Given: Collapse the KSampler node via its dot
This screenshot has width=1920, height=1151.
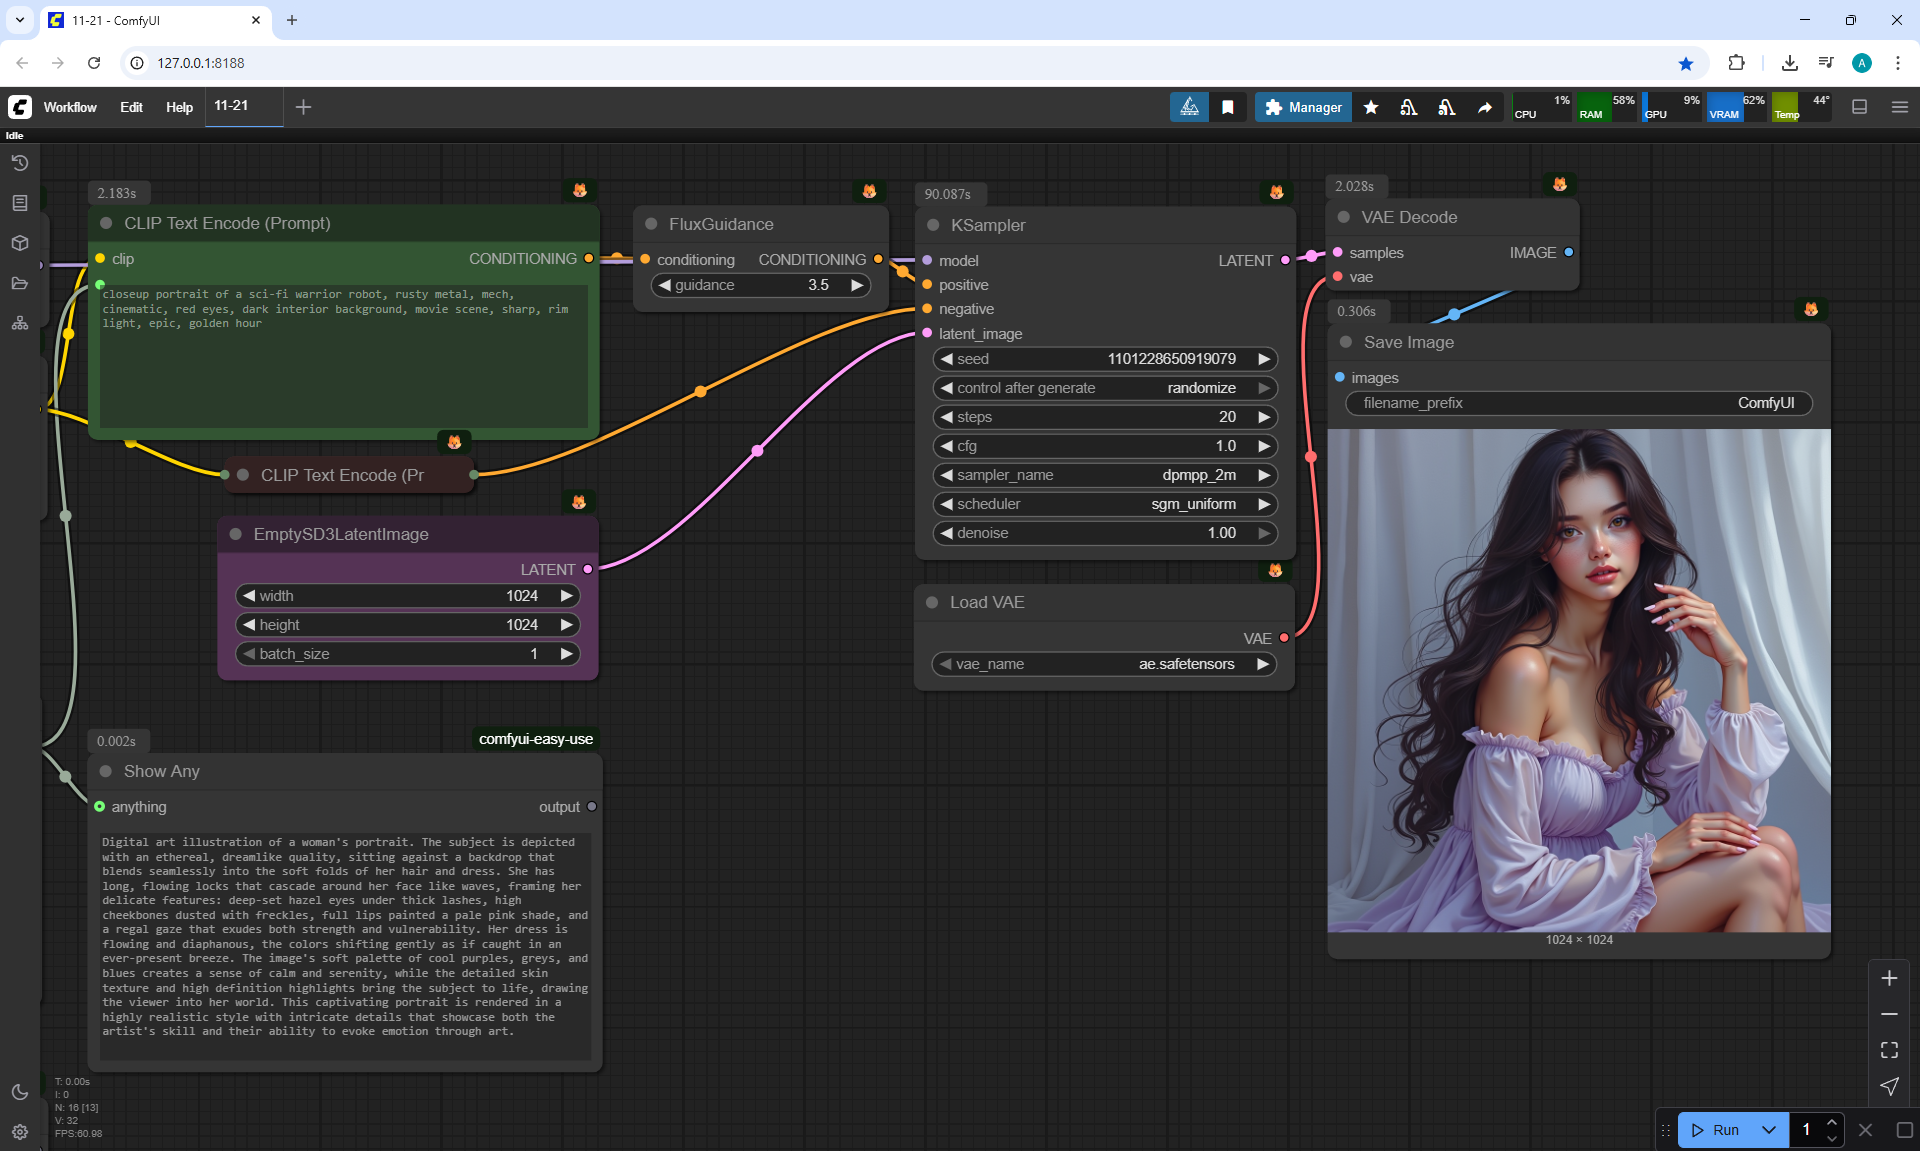Looking at the screenshot, I should [933, 225].
